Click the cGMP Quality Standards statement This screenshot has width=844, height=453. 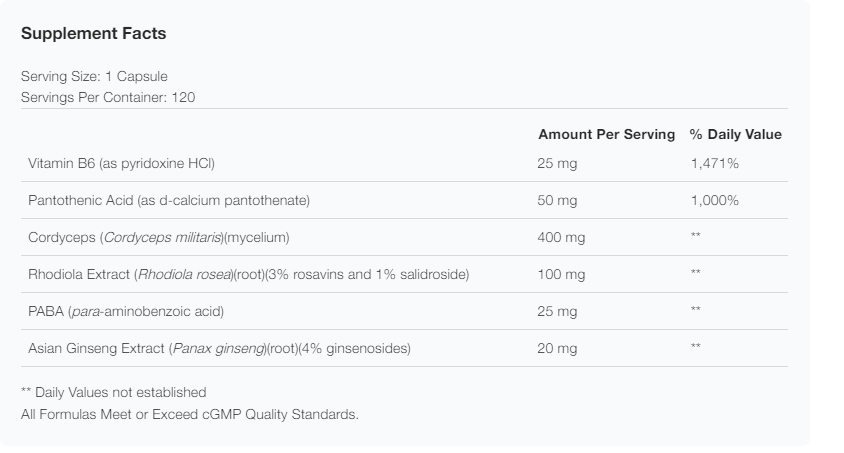pos(189,413)
